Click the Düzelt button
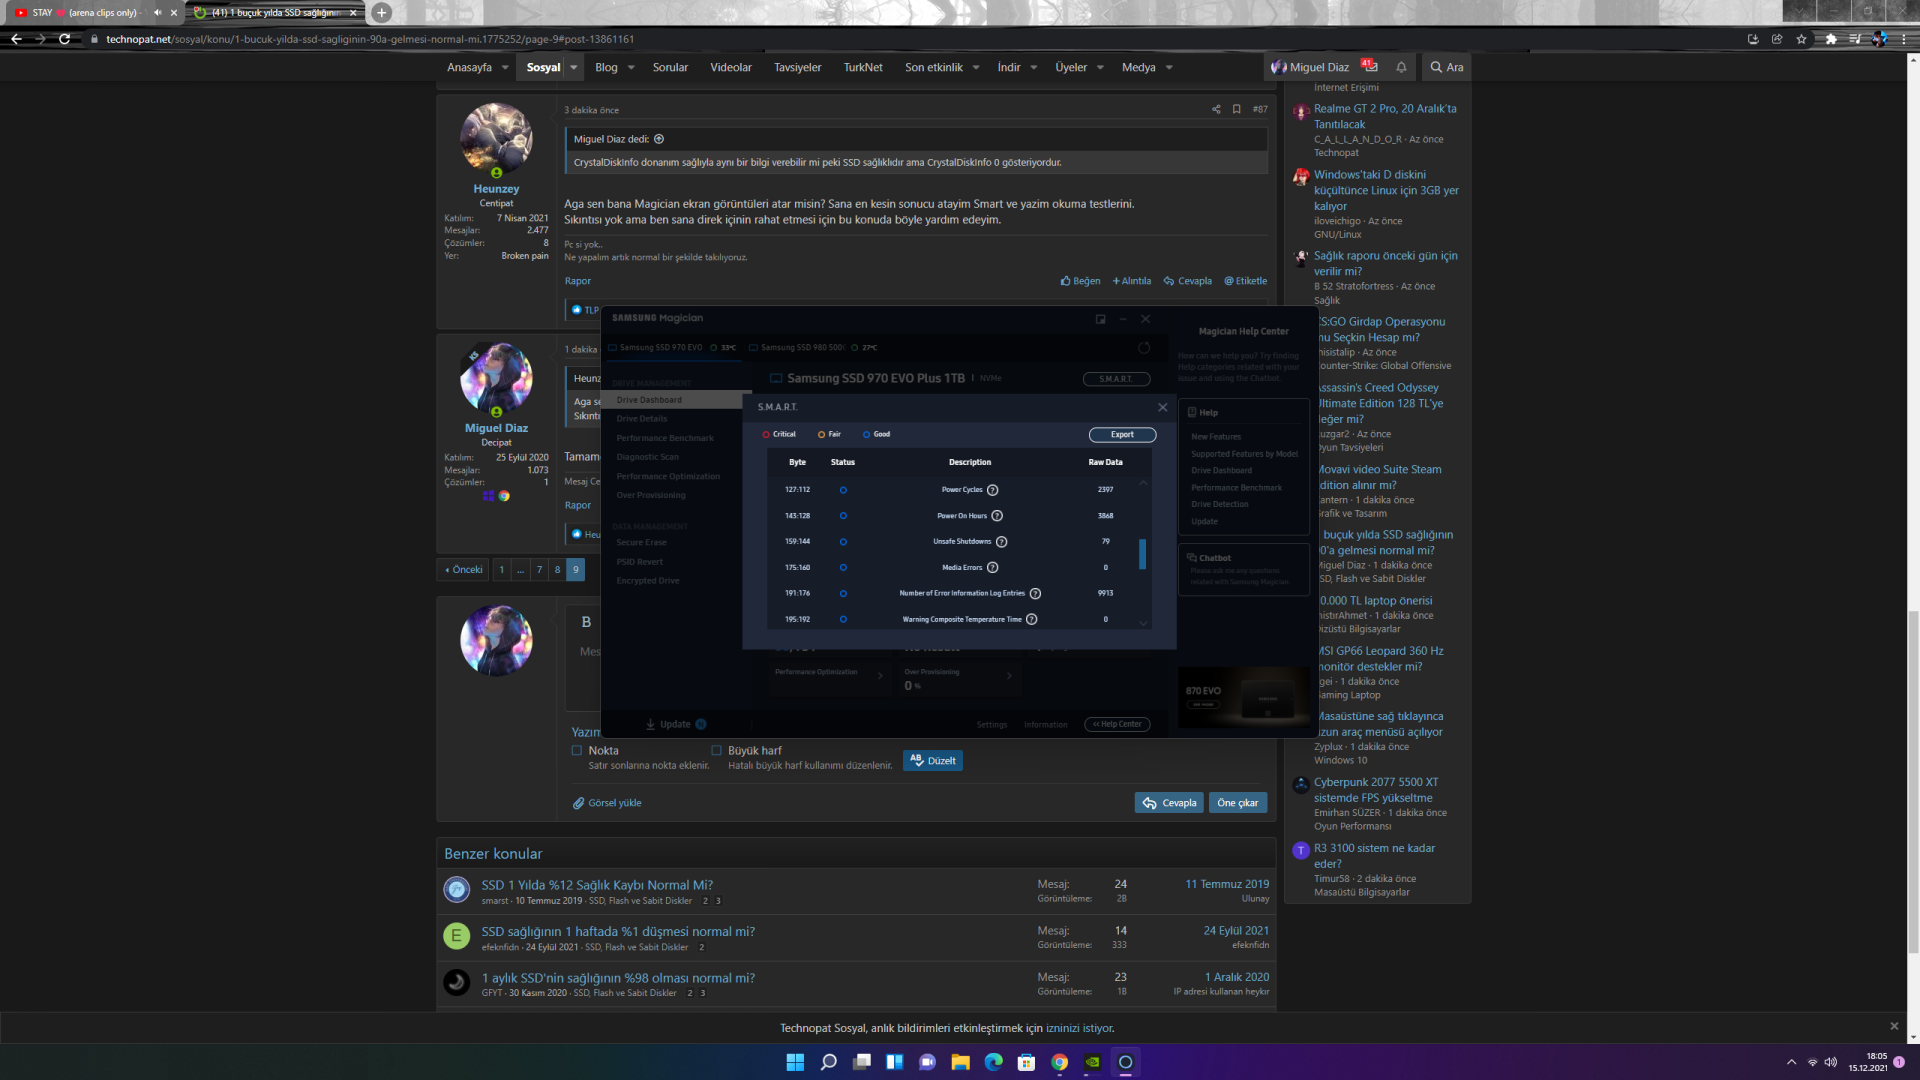Screen dimensions: 1920x1080 click(x=932, y=761)
